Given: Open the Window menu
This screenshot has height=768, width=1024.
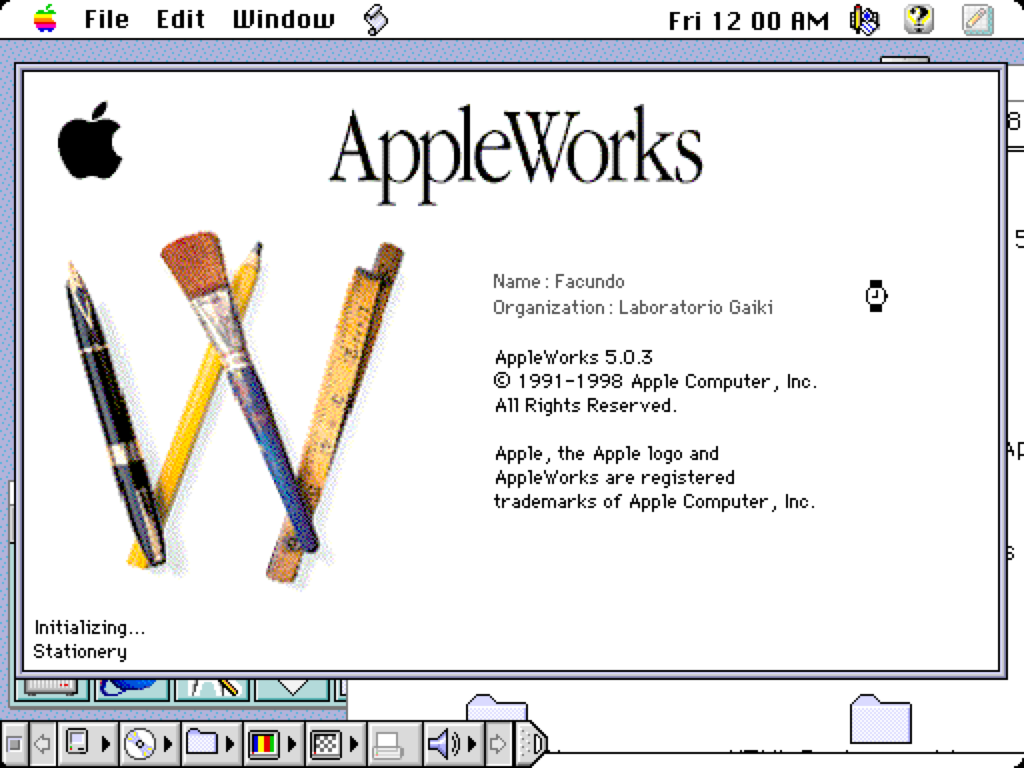Looking at the screenshot, I should click(283, 19).
